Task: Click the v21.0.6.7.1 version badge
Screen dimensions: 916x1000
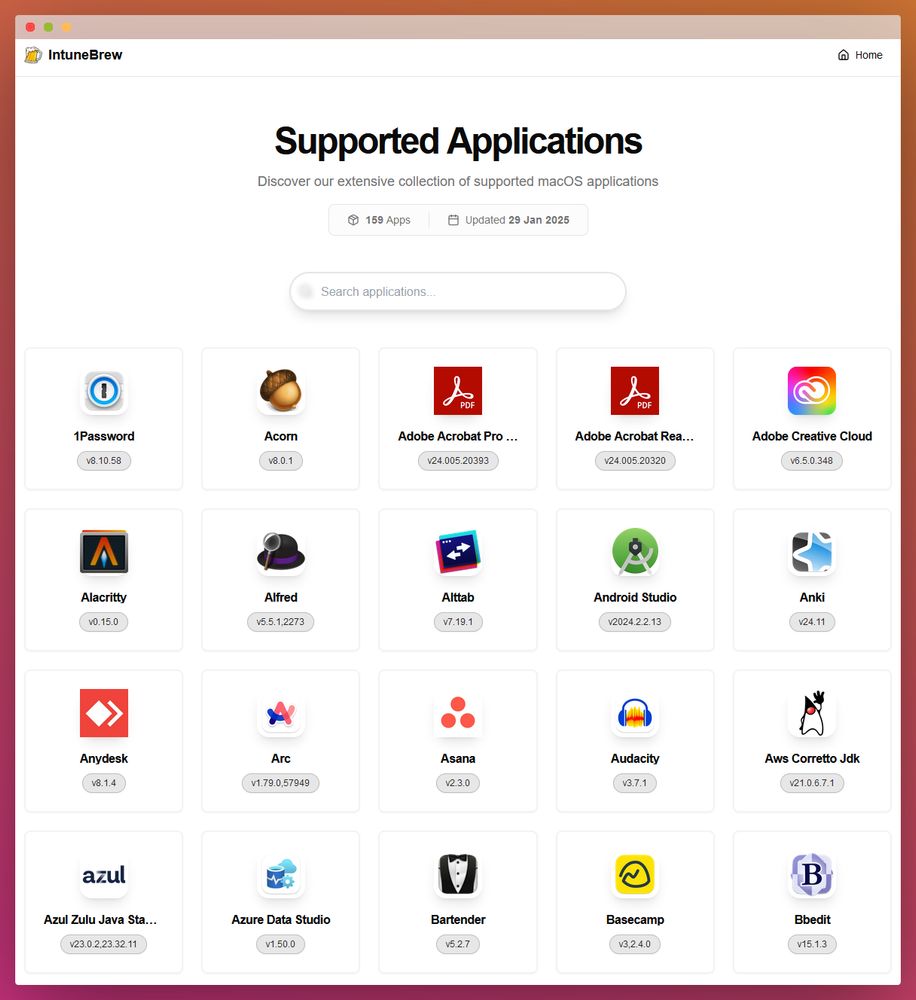Action: pyautogui.click(x=812, y=783)
